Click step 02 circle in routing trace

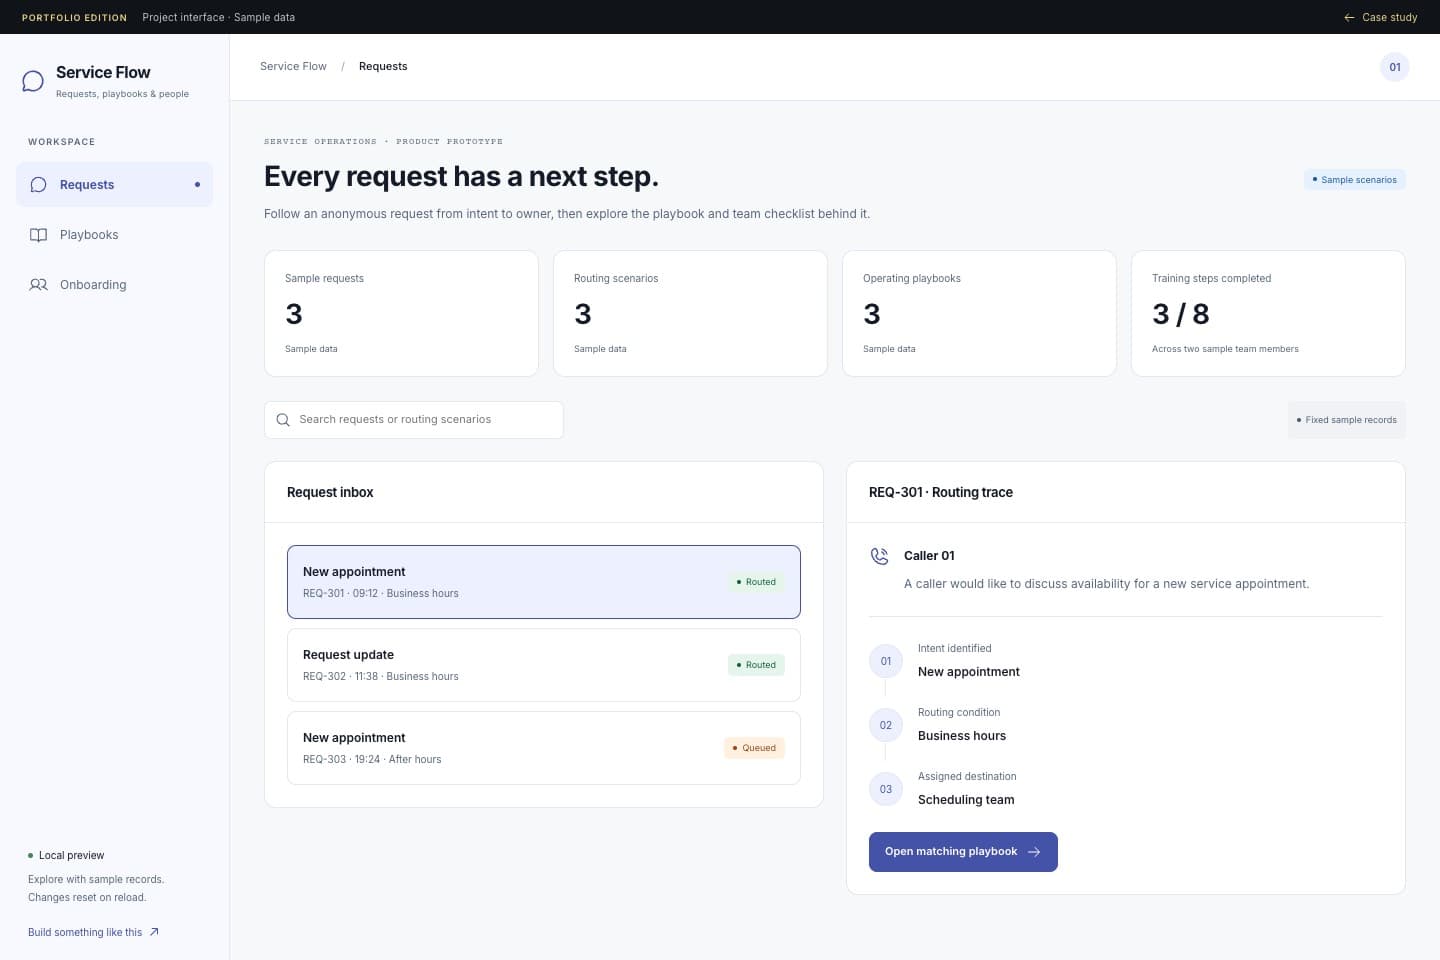[x=885, y=725]
